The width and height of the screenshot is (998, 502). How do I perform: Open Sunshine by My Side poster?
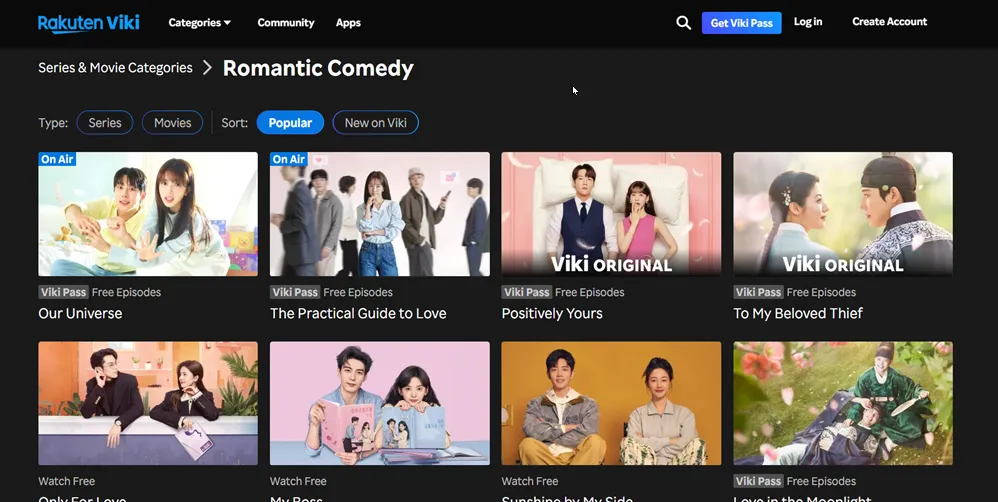(612, 403)
